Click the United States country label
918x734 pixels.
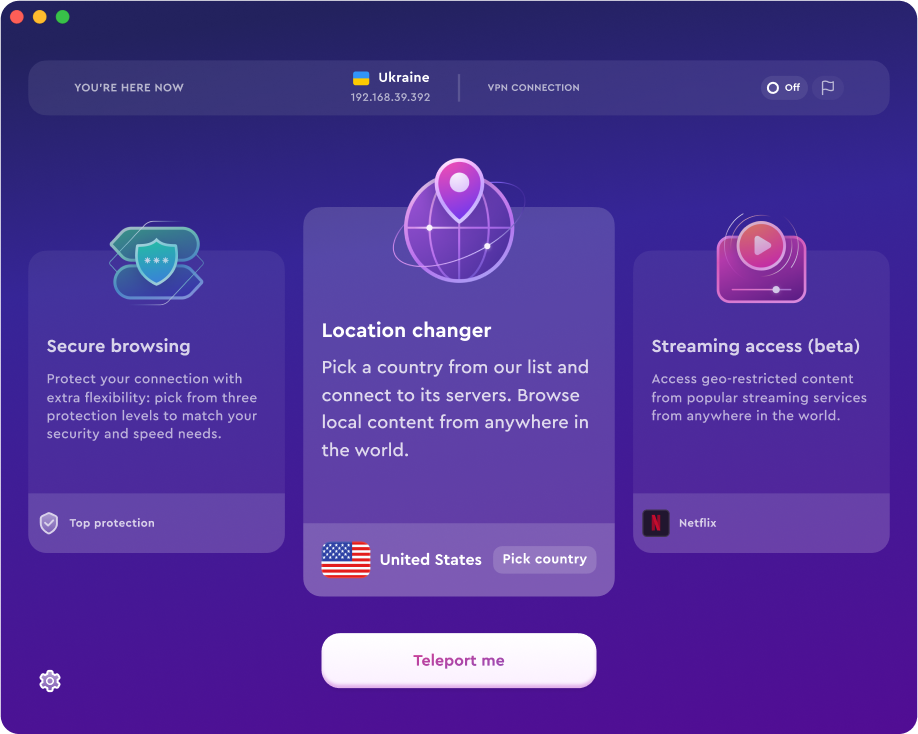point(430,560)
